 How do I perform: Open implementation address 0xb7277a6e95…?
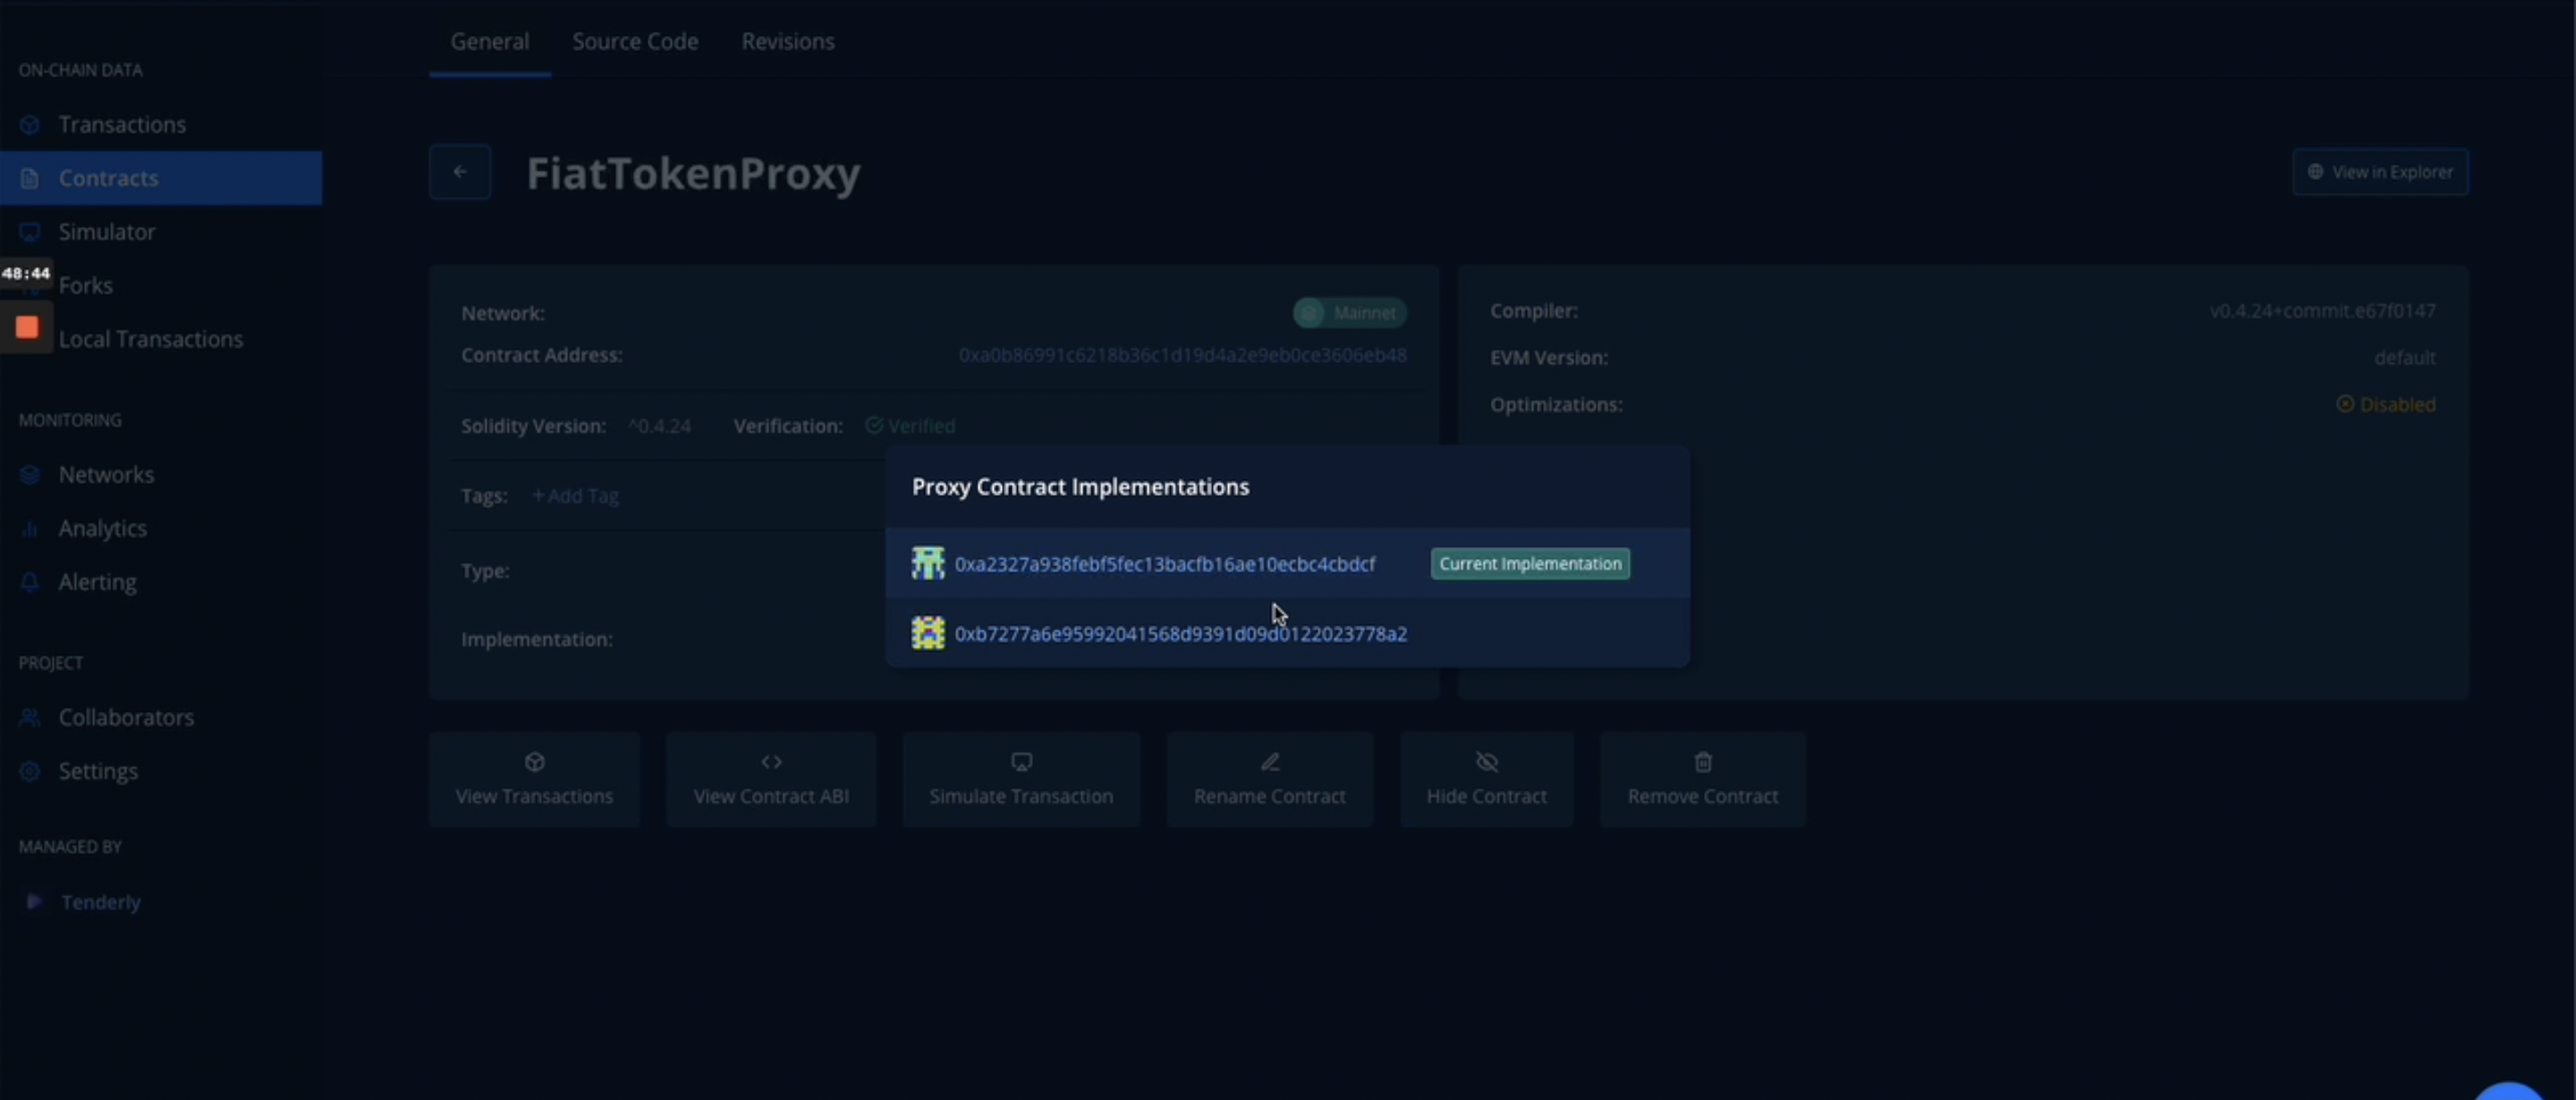tap(1181, 634)
